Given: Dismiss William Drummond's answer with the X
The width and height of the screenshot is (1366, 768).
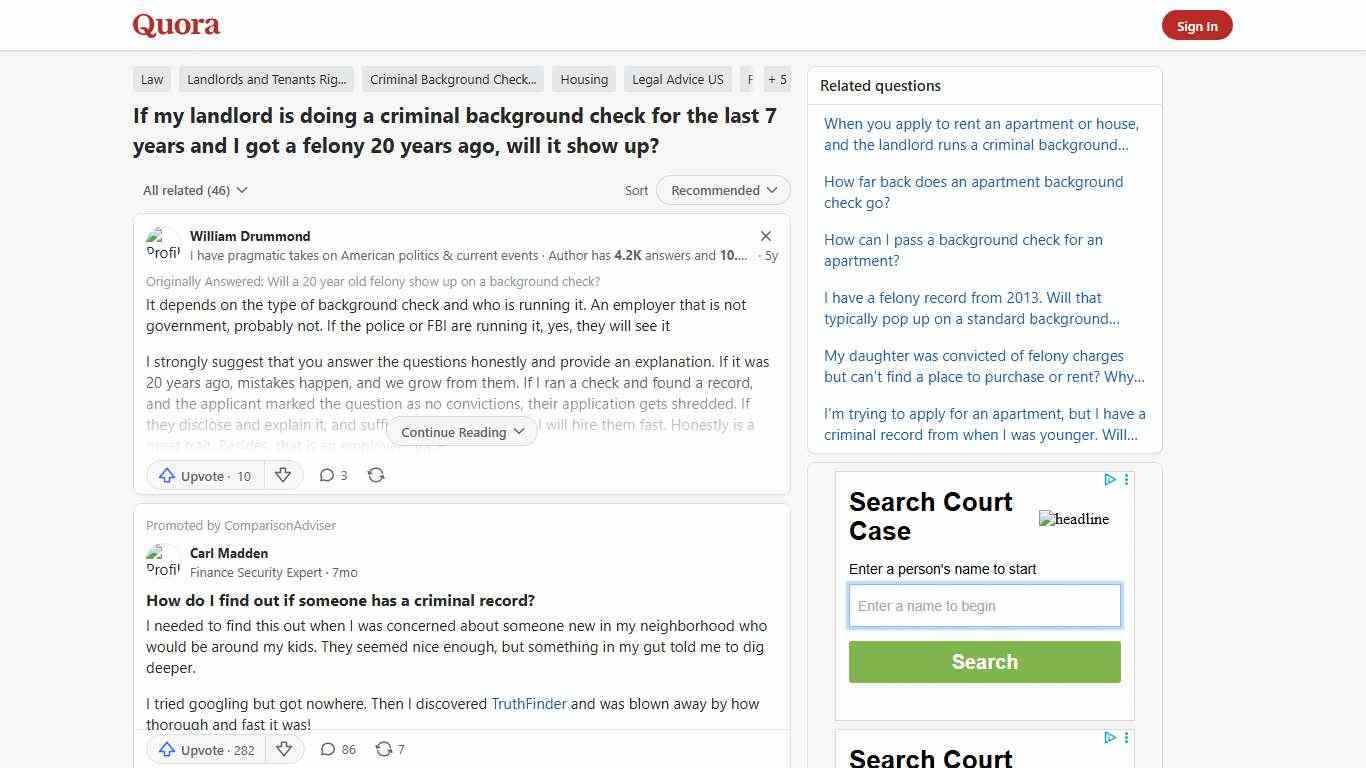Looking at the screenshot, I should click(766, 236).
